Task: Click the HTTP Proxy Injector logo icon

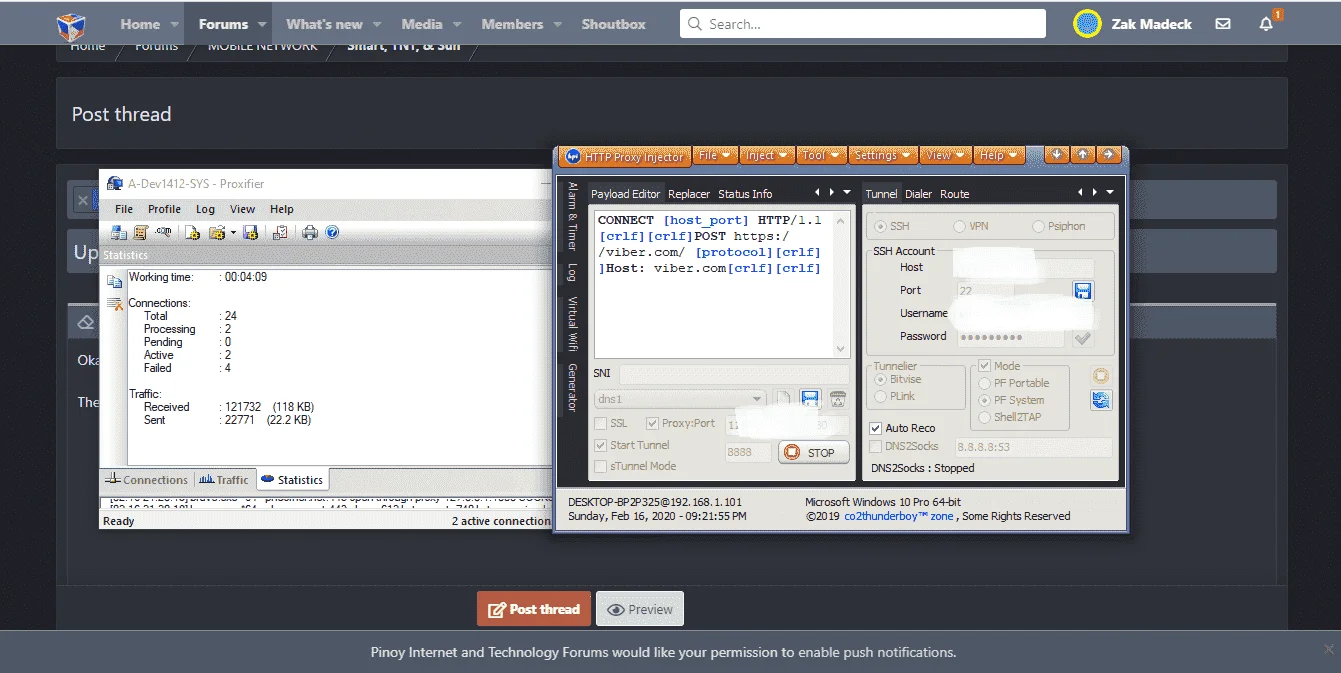Action: (573, 156)
